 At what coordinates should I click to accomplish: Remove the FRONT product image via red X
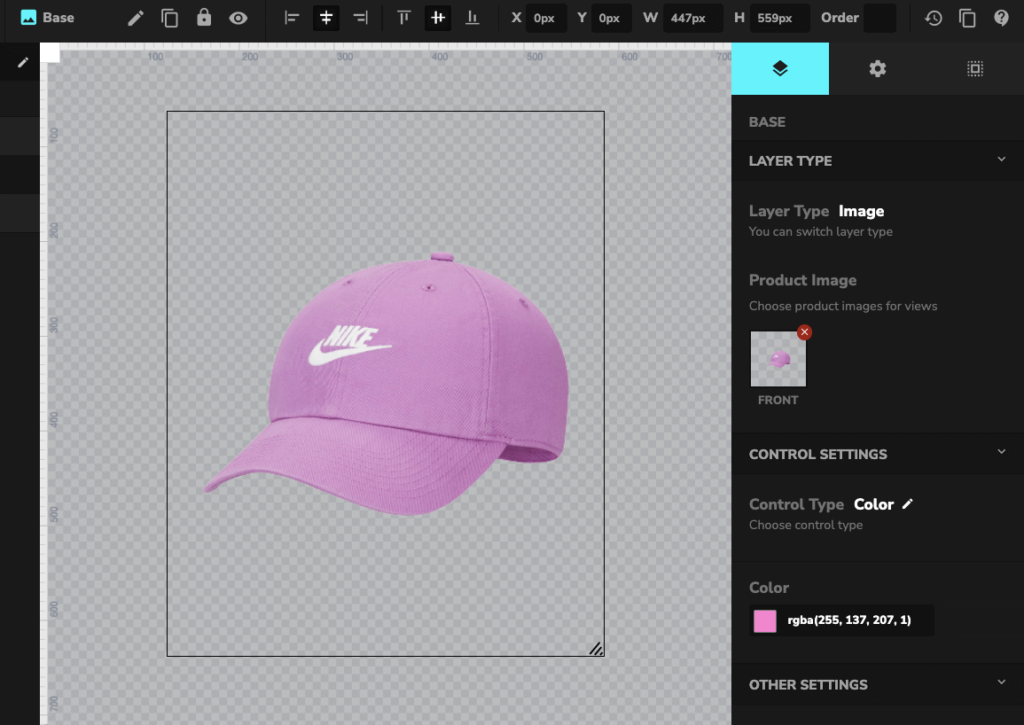pyautogui.click(x=804, y=332)
